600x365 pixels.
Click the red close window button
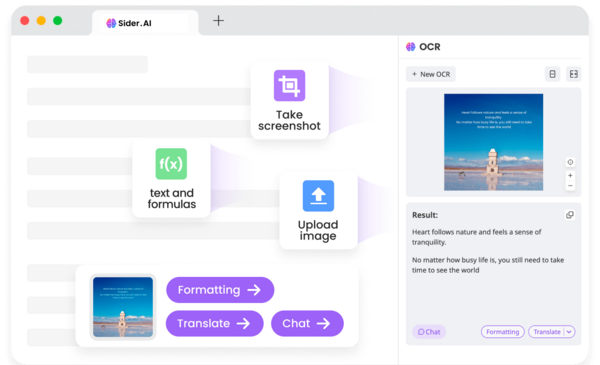tap(25, 20)
